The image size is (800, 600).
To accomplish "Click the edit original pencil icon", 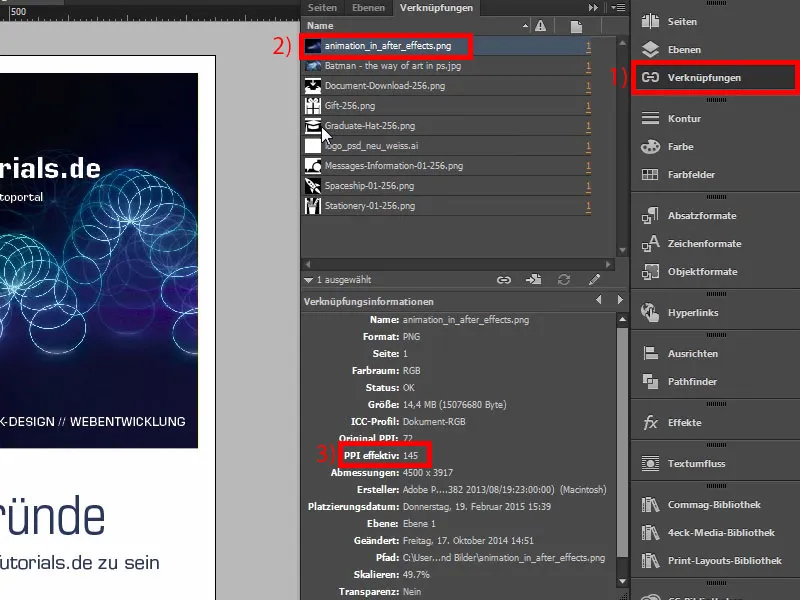I will tap(594, 280).
